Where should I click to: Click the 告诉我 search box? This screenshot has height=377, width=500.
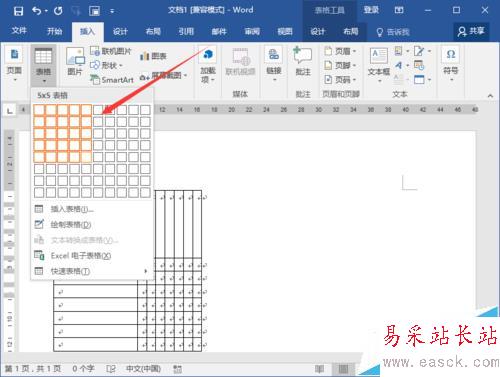[393, 32]
